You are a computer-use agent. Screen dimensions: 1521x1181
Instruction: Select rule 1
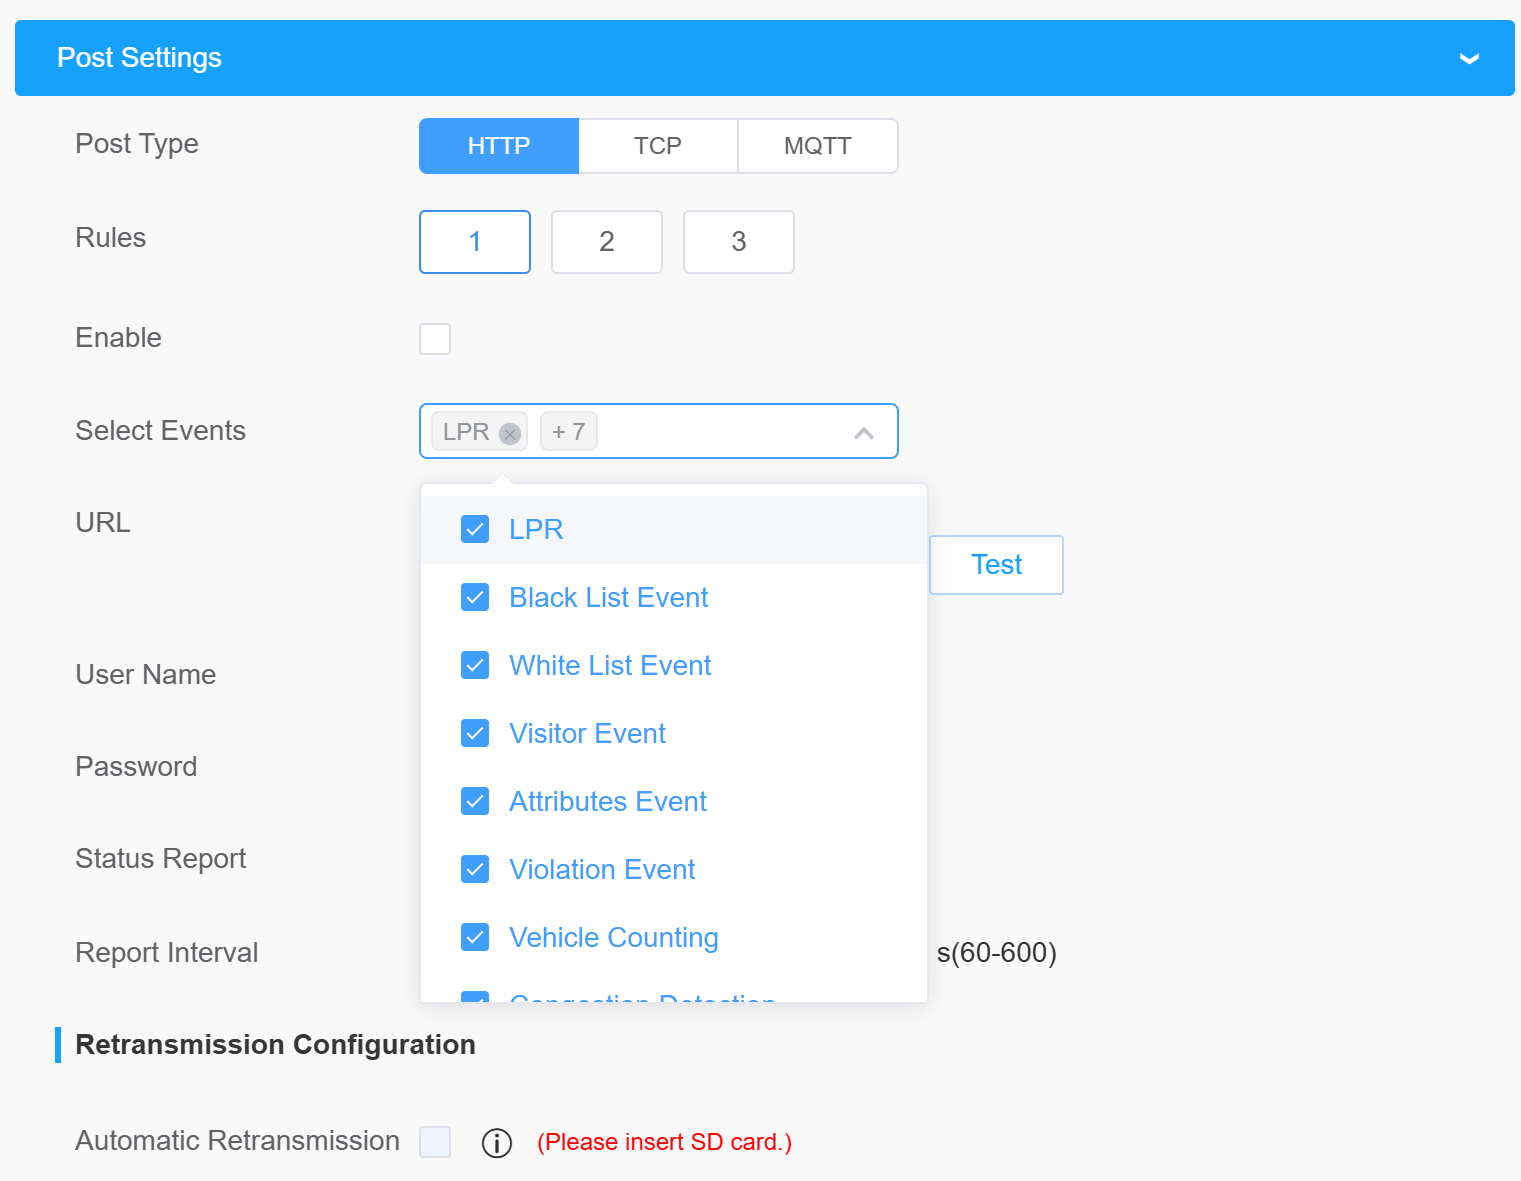point(475,242)
